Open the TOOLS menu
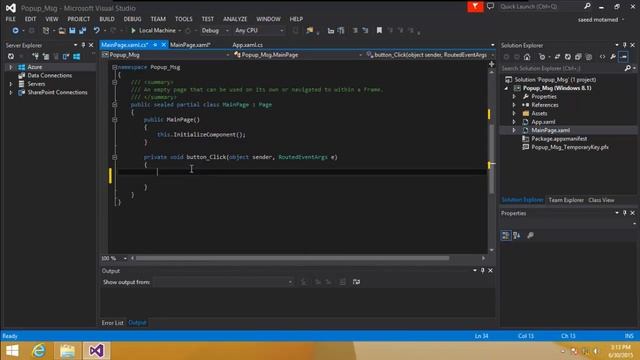640x360 pixels. [x=184, y=19]
